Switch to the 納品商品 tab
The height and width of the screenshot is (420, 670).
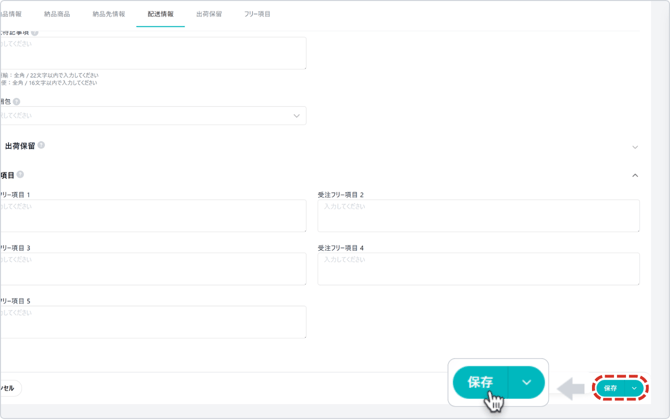click(57, 15)
